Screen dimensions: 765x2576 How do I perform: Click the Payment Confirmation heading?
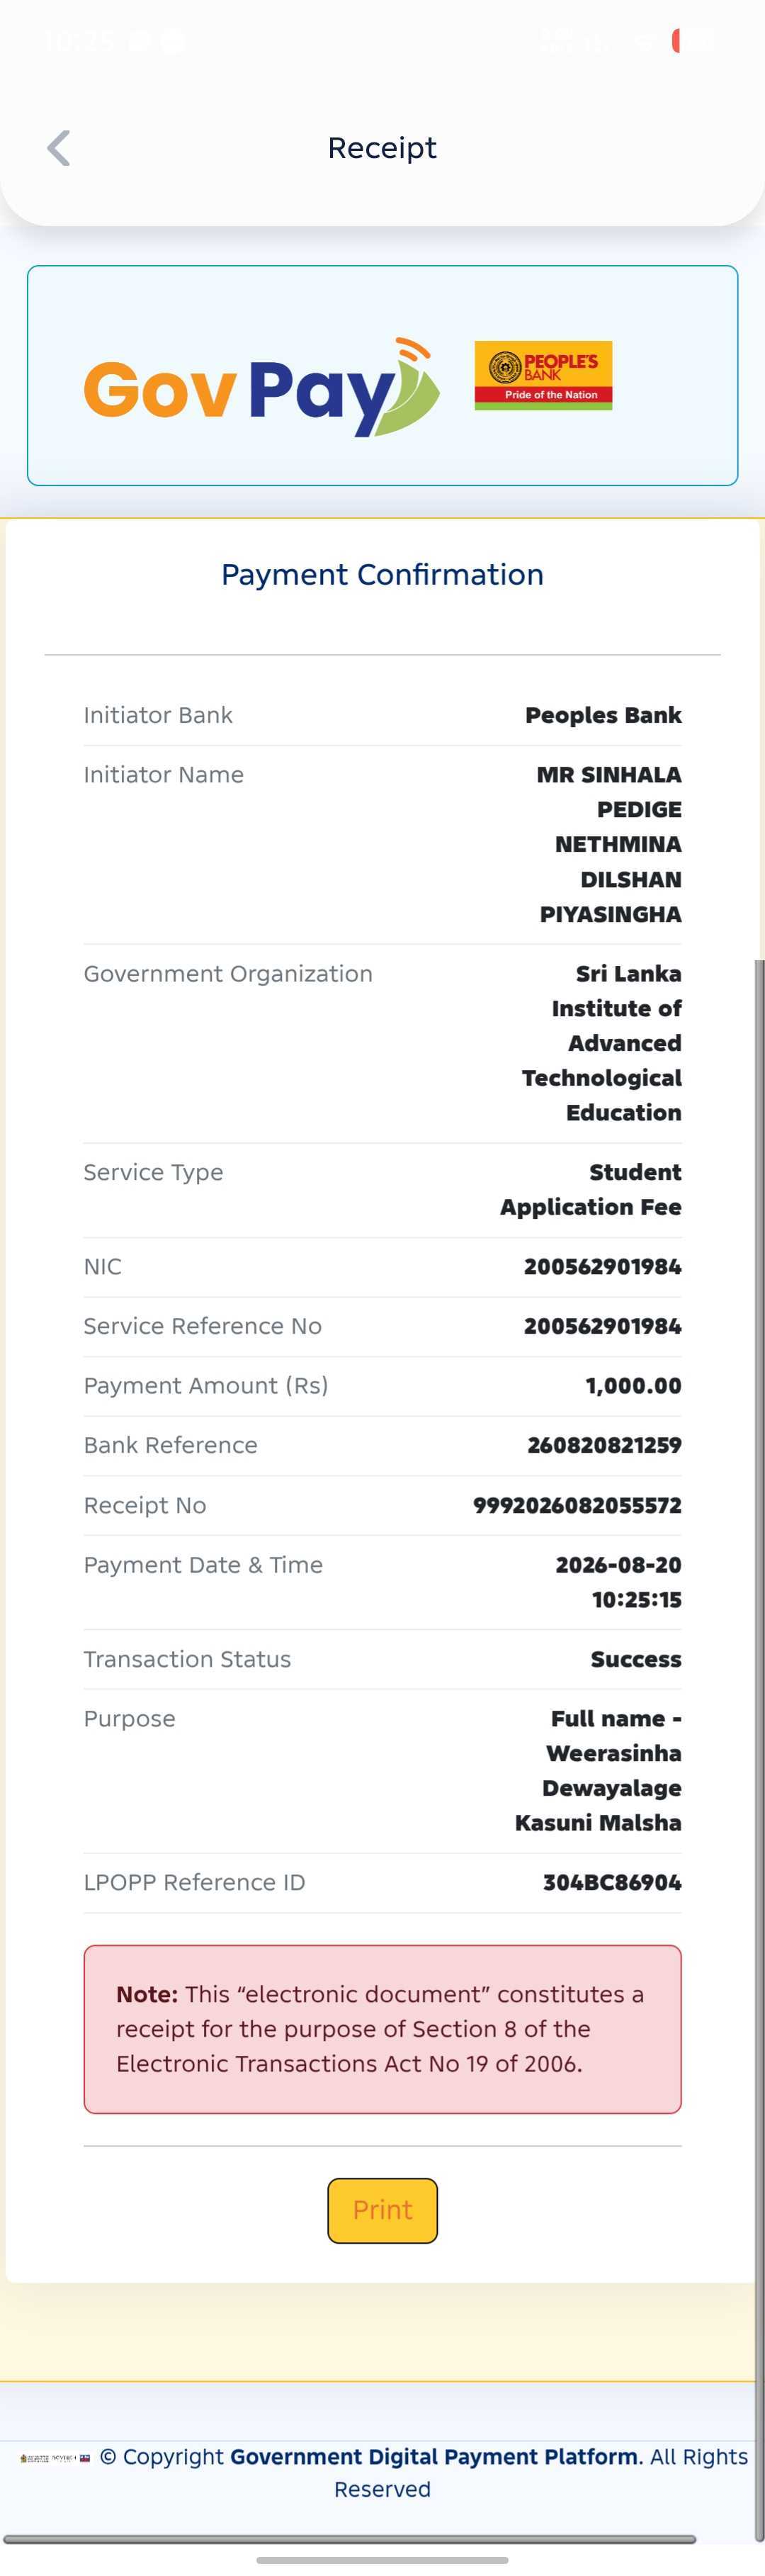382,574
